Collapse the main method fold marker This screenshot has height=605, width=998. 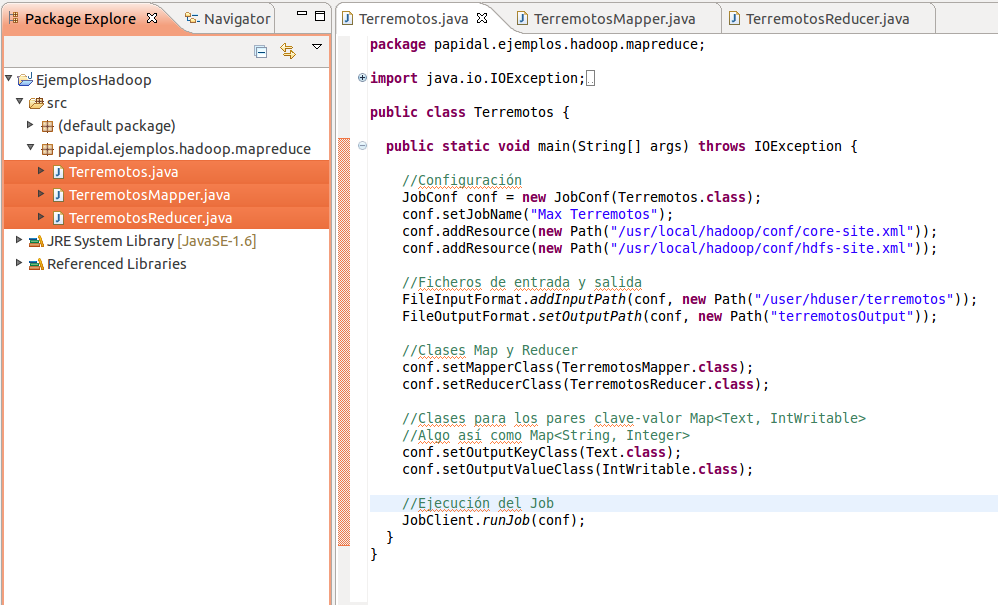(361, 145)
